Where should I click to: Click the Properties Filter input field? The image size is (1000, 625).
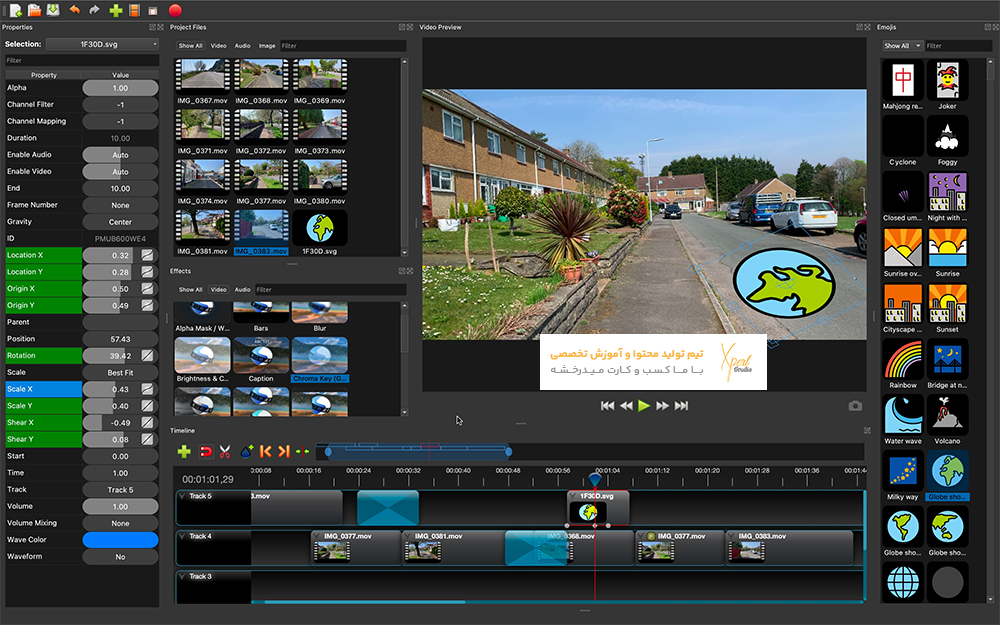(x=82, y=61)
